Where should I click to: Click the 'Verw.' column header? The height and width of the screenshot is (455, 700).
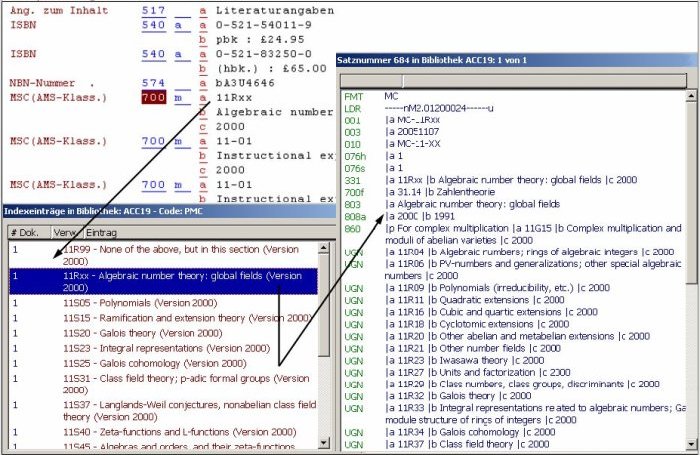(x=66, y=233)
